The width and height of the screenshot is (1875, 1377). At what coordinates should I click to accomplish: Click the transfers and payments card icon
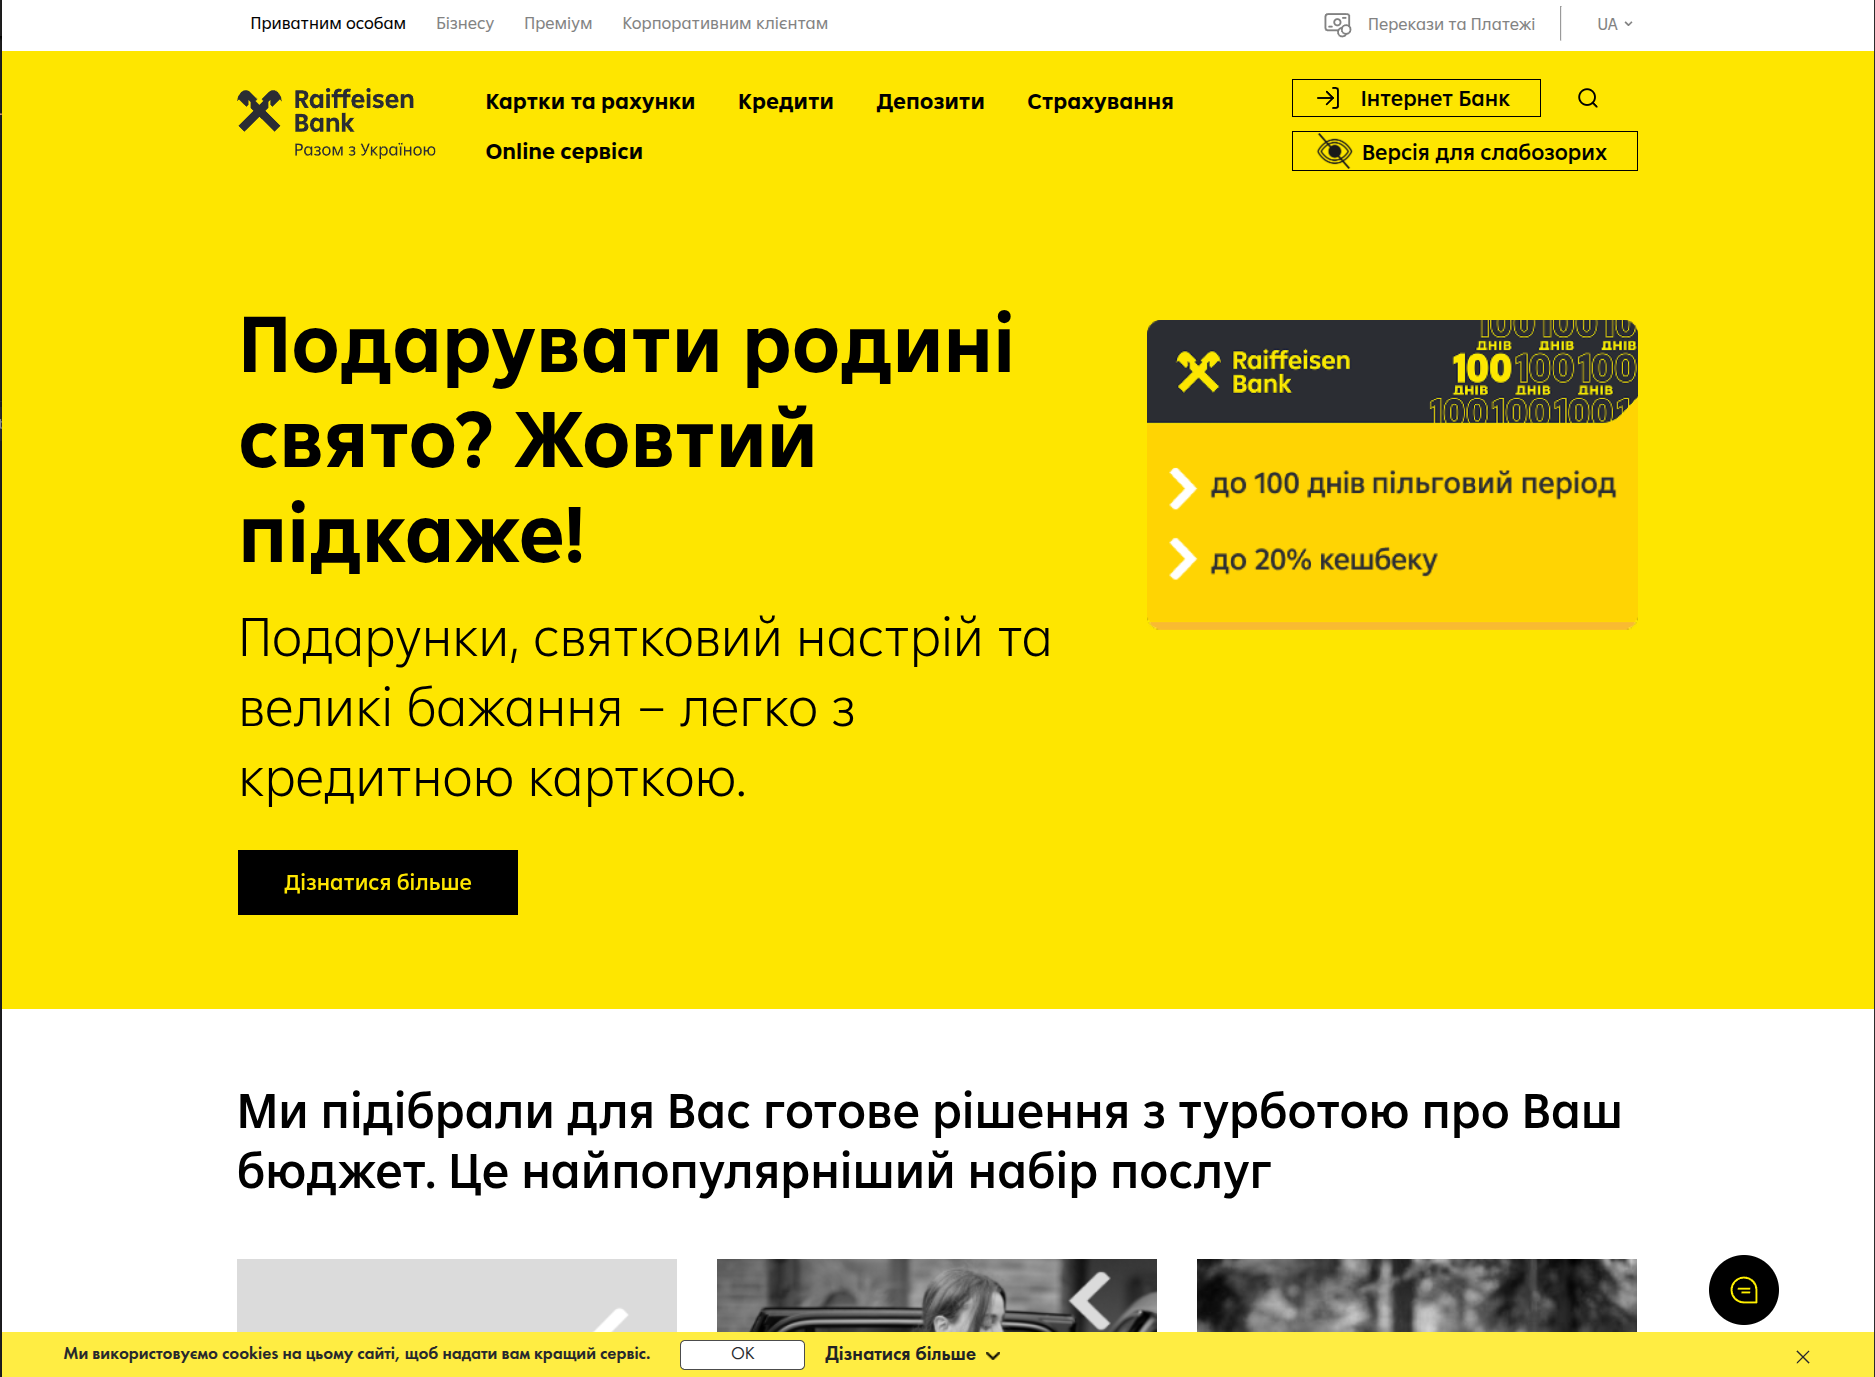tap(1337, 24)
